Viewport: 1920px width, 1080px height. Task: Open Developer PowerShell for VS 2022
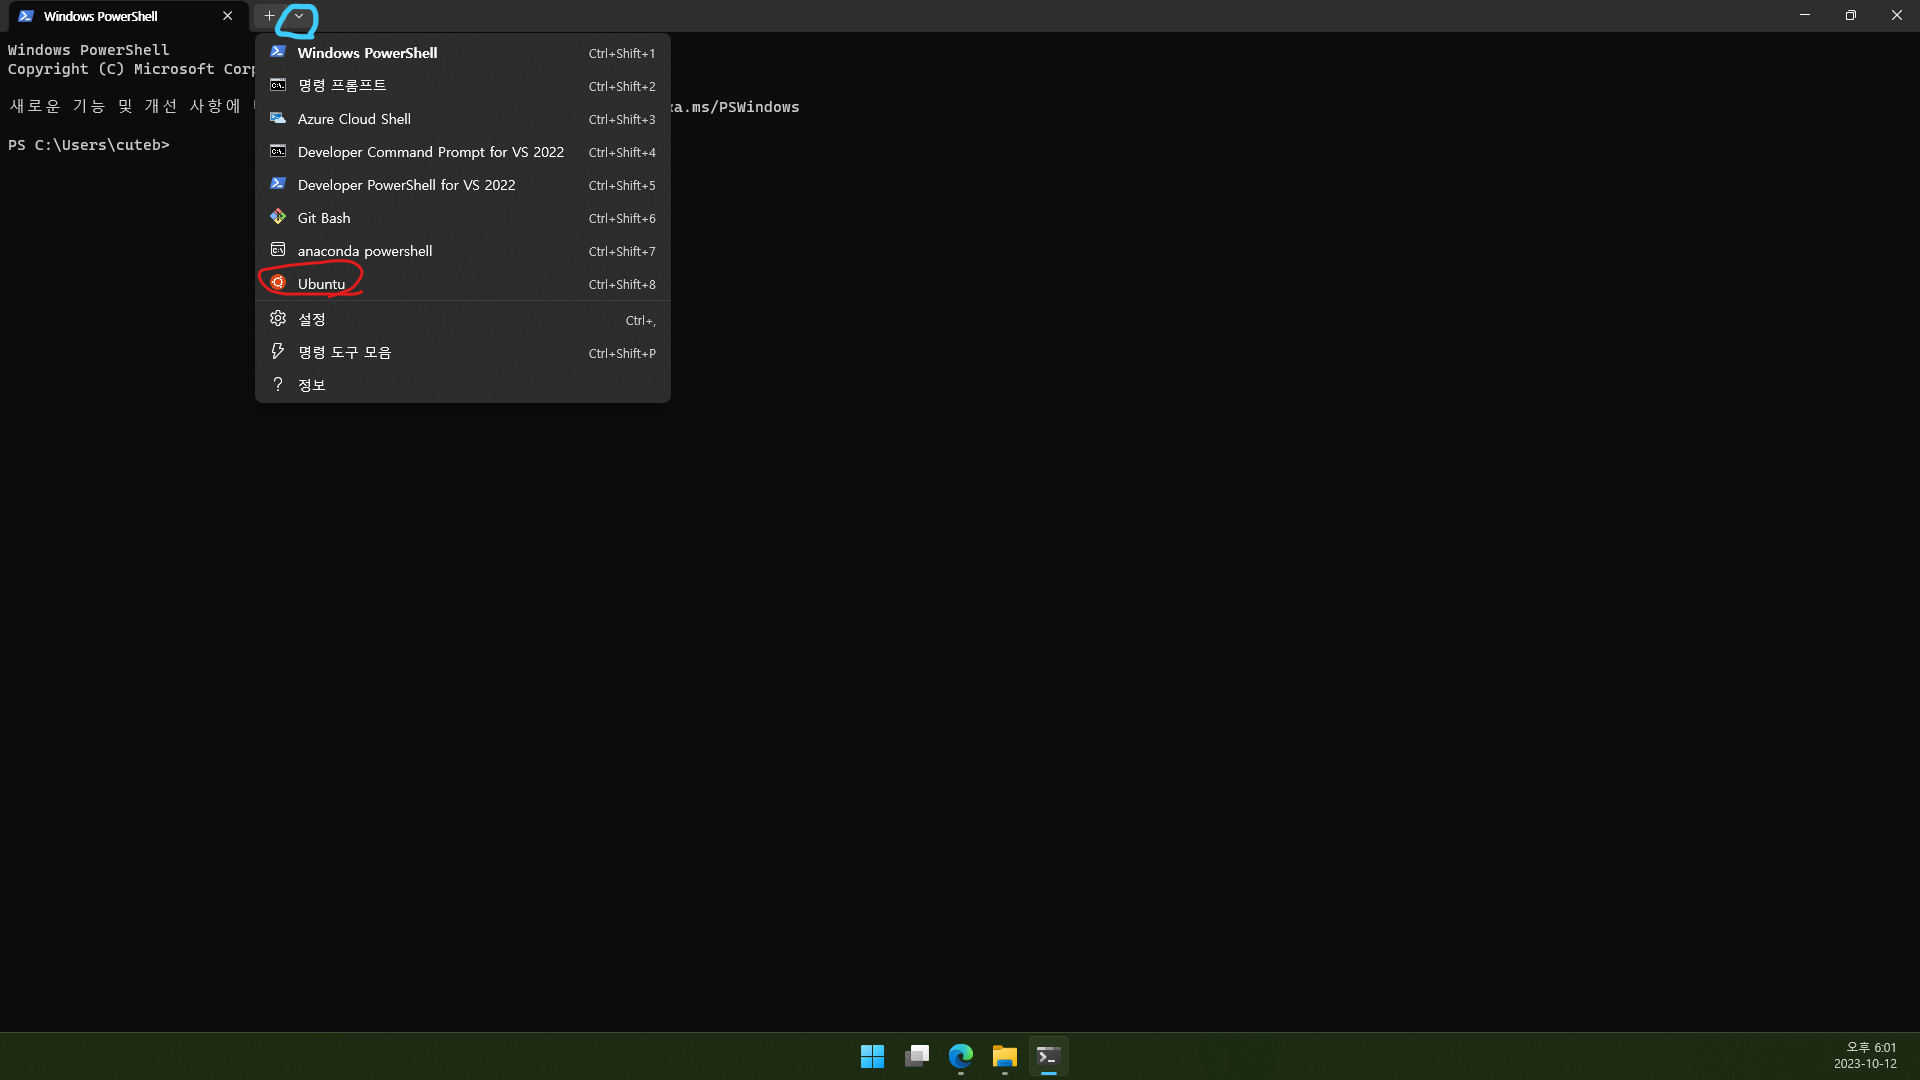point(463,185)
